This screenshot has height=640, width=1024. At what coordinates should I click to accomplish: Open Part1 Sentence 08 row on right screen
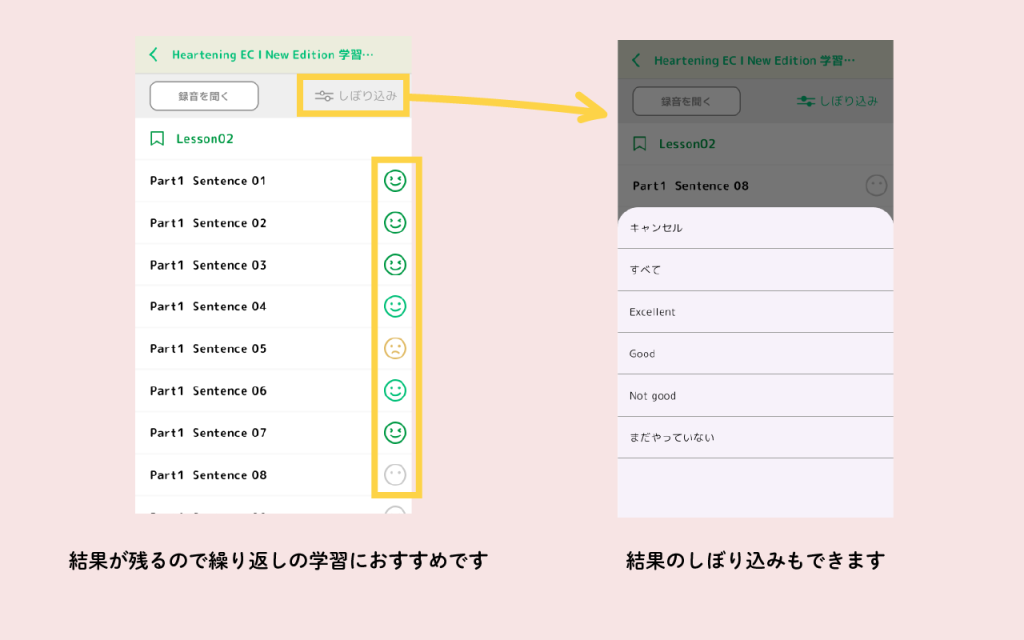tap(756, 185)
